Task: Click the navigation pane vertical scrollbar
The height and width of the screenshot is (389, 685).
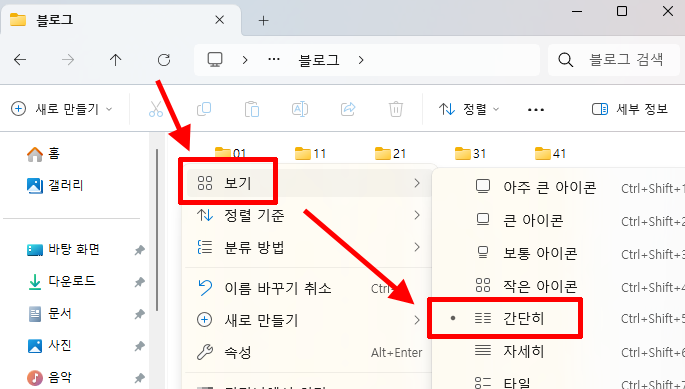Action: pyautogui.click(x=157, y=230)
